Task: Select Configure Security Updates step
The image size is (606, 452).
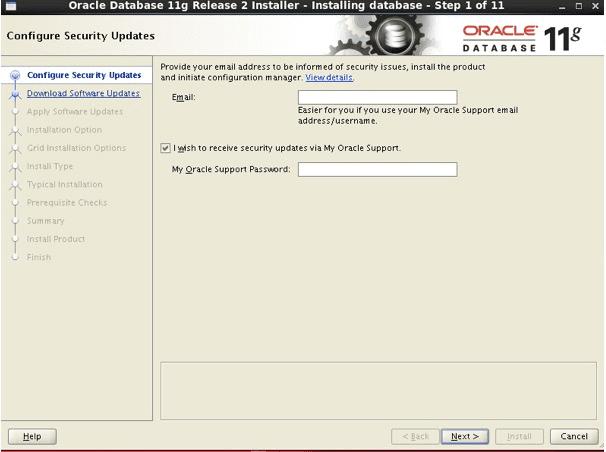Action: (84, 75)
